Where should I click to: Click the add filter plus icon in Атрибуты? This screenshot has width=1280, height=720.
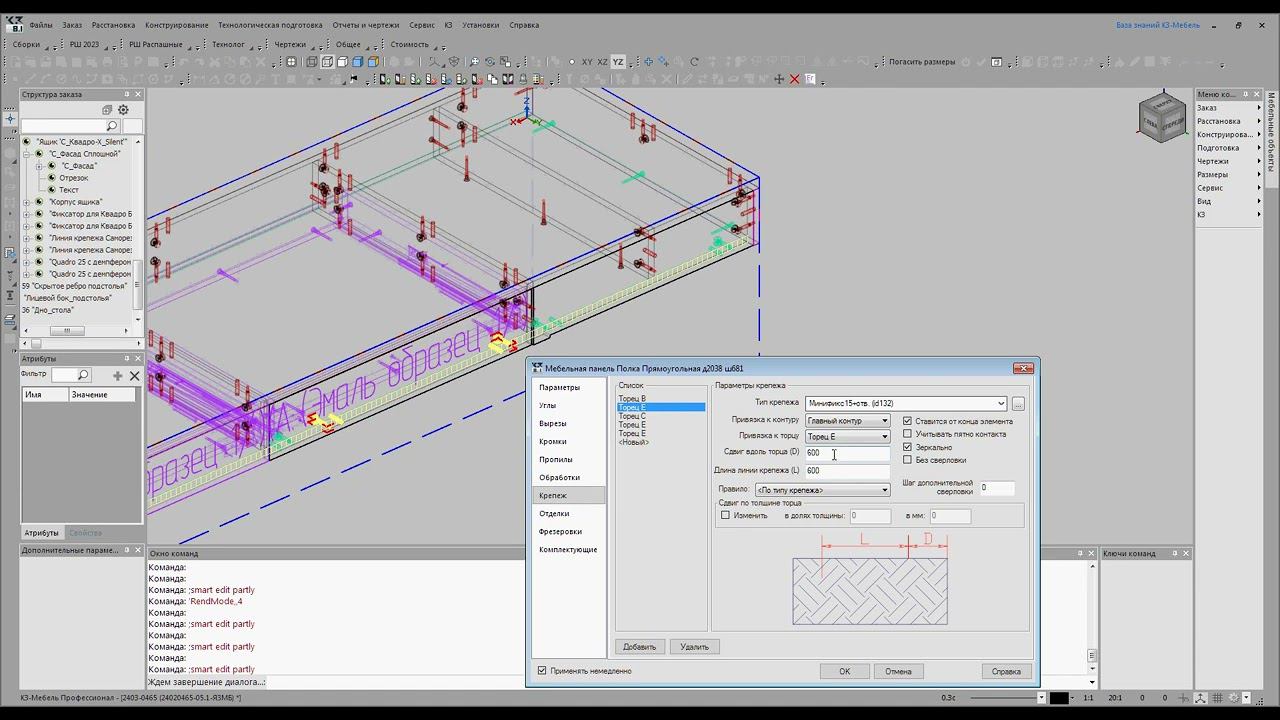[x=118, y=376]
